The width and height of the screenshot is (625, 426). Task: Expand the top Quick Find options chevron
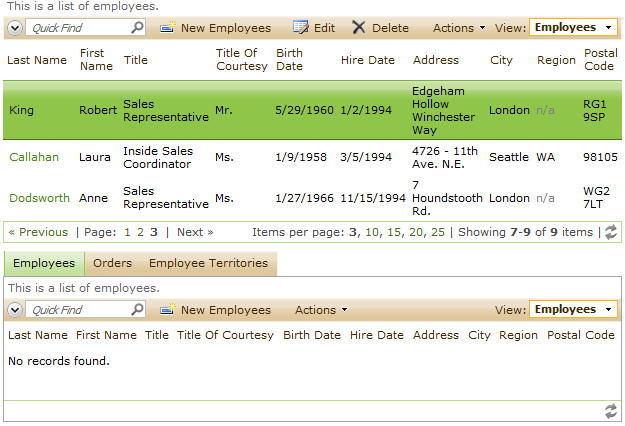coord(15,28)
